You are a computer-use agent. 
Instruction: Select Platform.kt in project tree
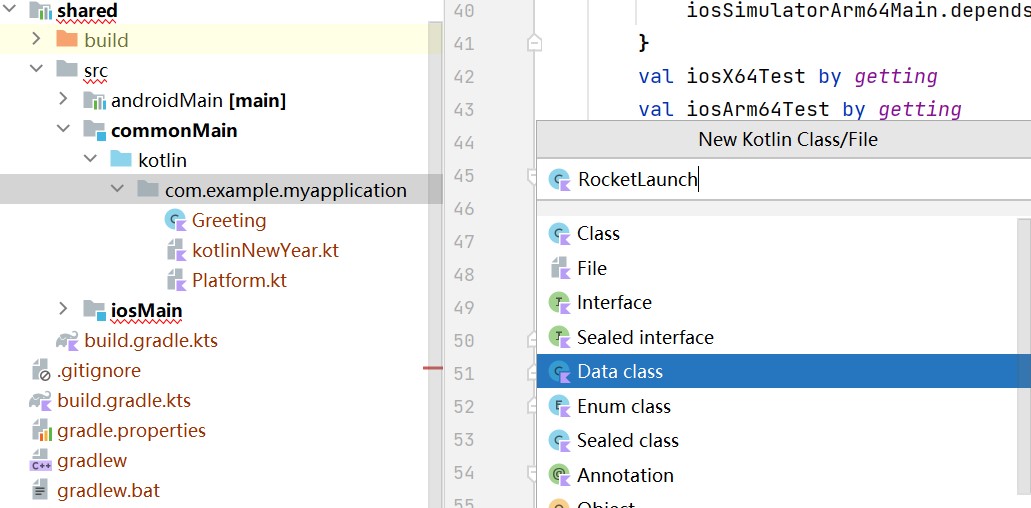click(239, 281)
